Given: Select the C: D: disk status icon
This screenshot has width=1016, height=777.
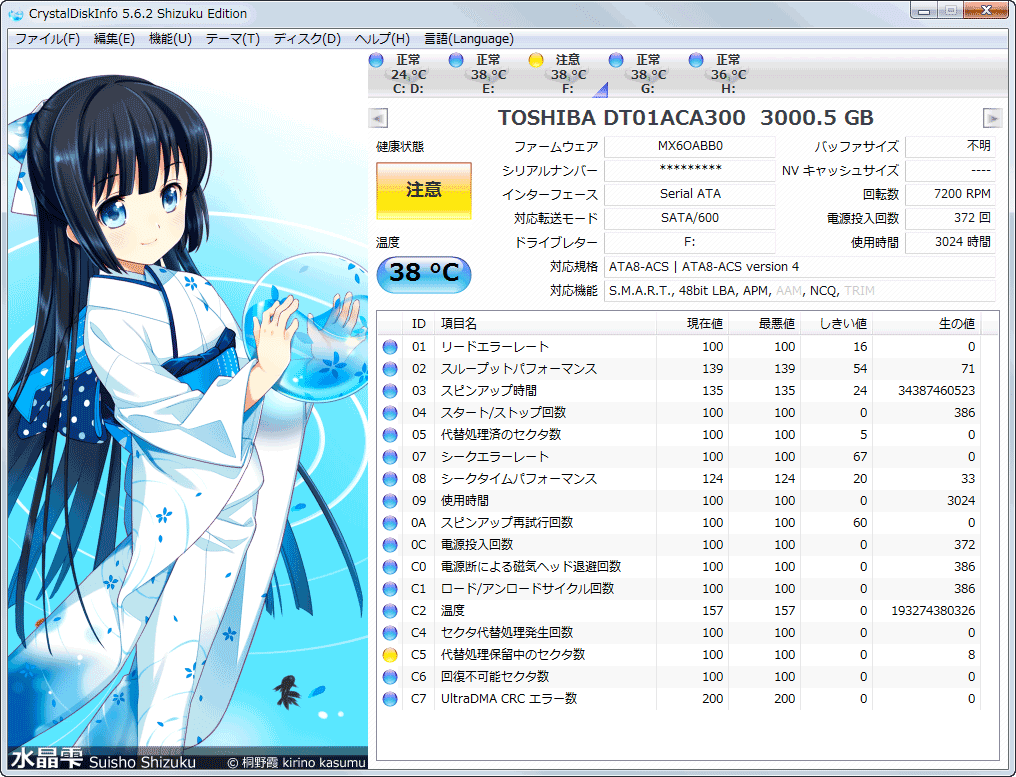Looking at the screenshot, I should (376, 60).
